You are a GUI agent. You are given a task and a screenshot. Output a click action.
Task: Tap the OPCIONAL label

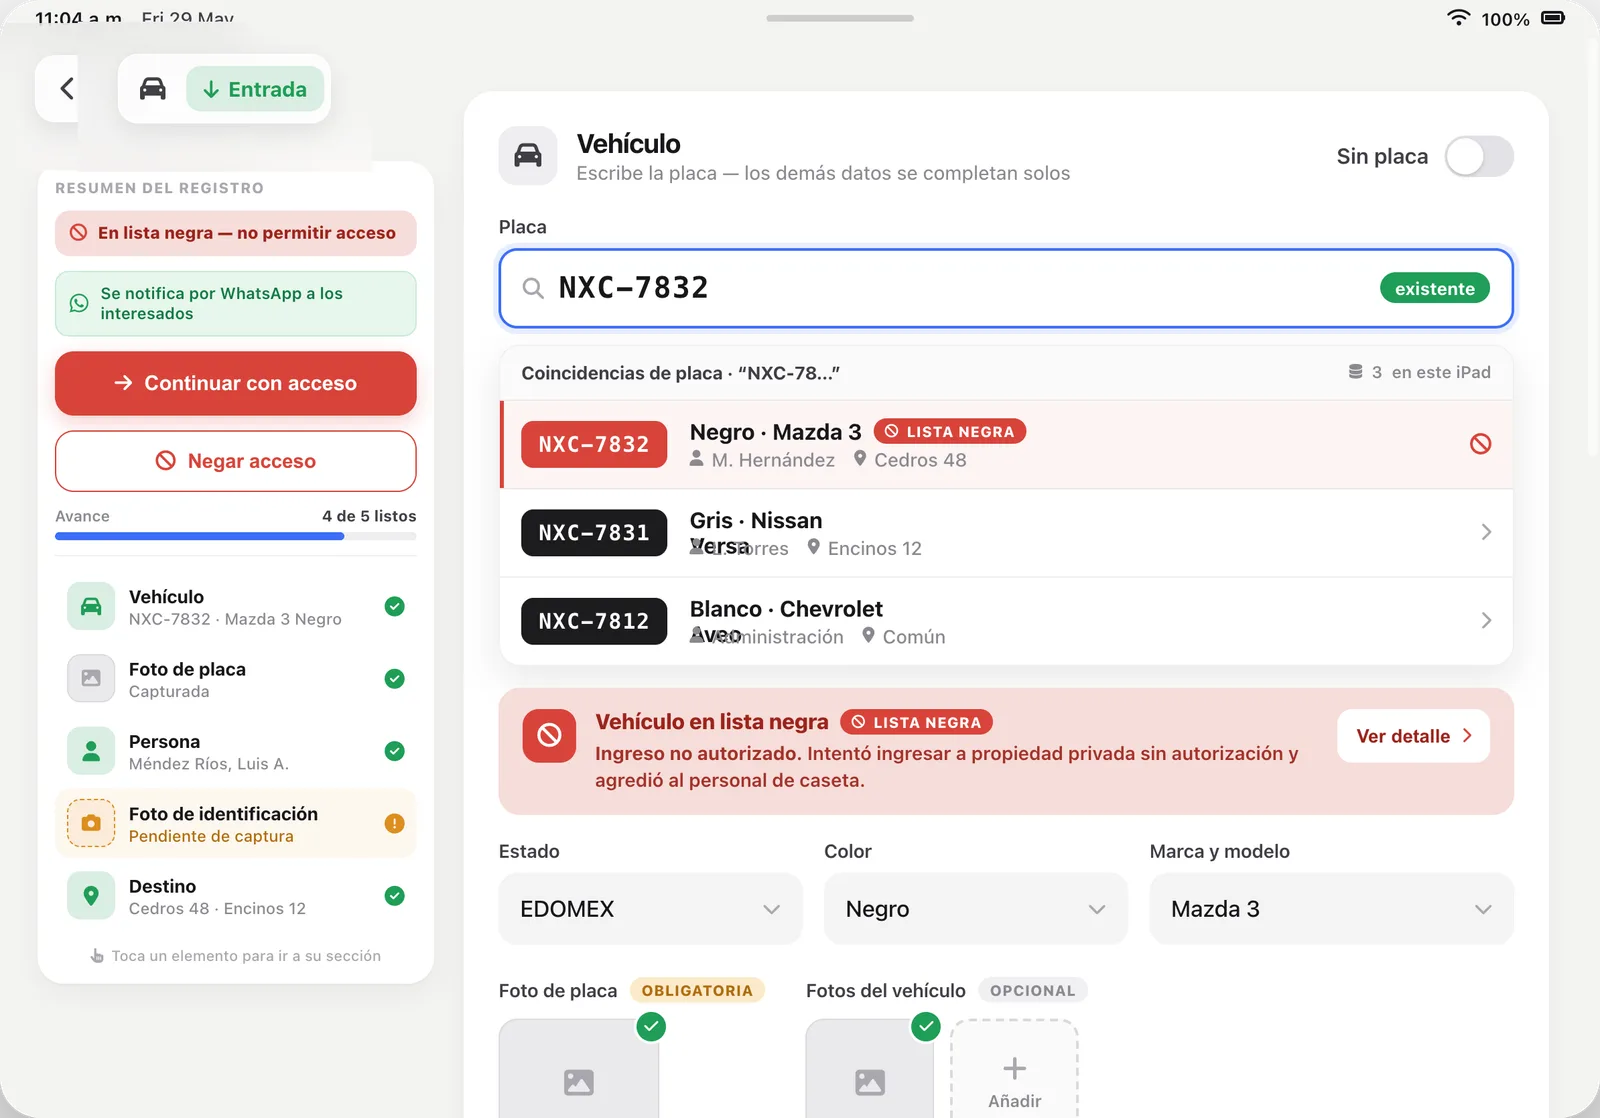click(x=1032, y=990)
